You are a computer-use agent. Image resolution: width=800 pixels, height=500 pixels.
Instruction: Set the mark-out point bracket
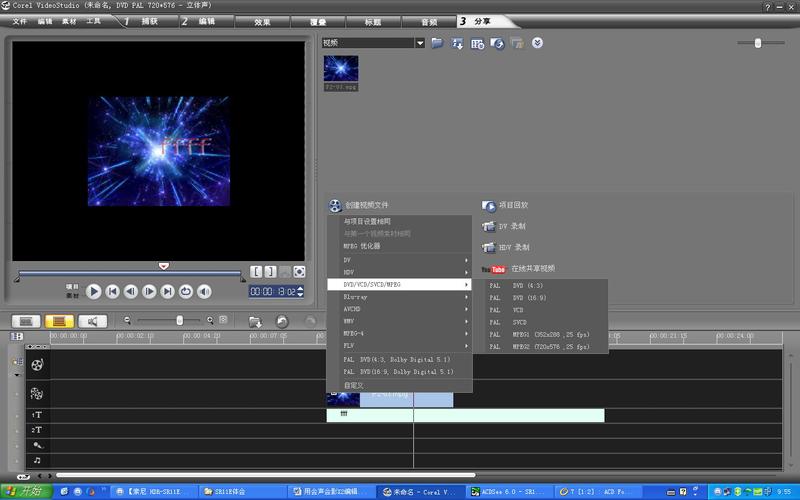270,271
